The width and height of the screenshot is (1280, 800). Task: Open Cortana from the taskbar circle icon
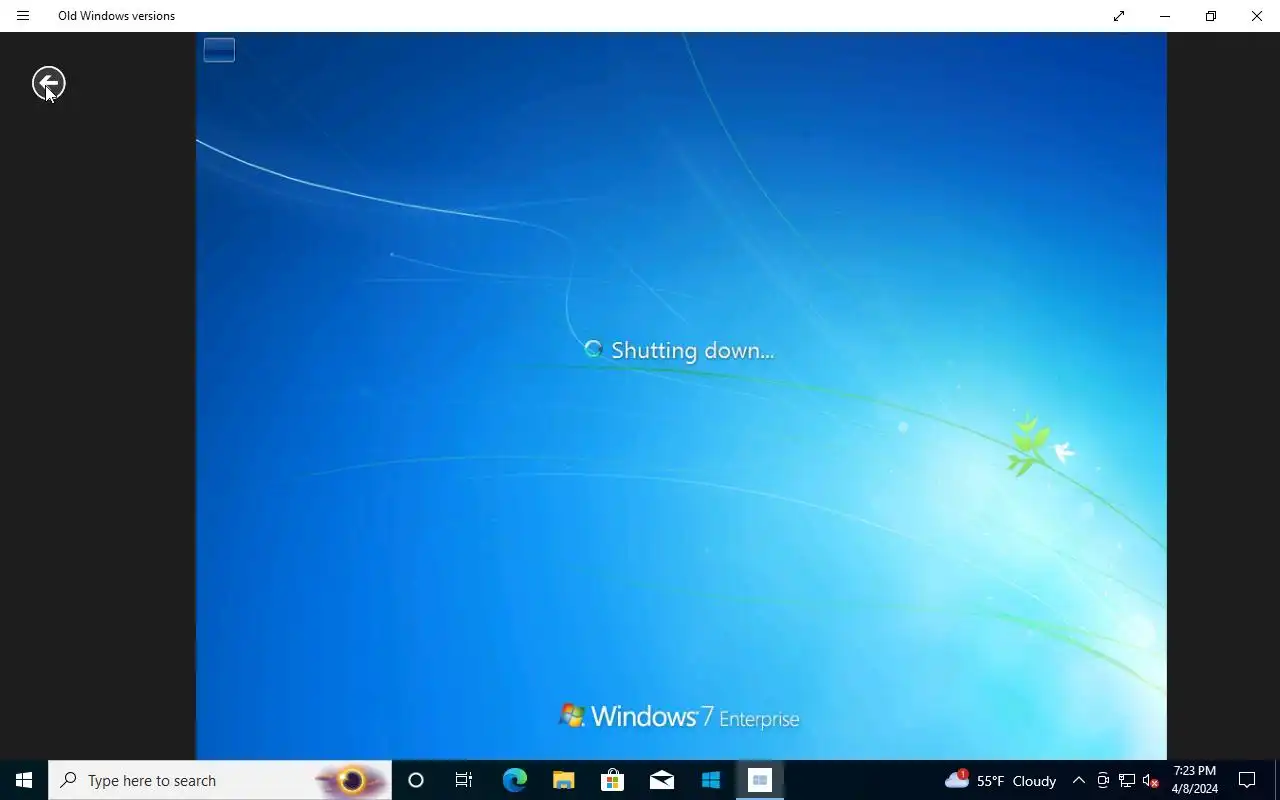(416, 780)
